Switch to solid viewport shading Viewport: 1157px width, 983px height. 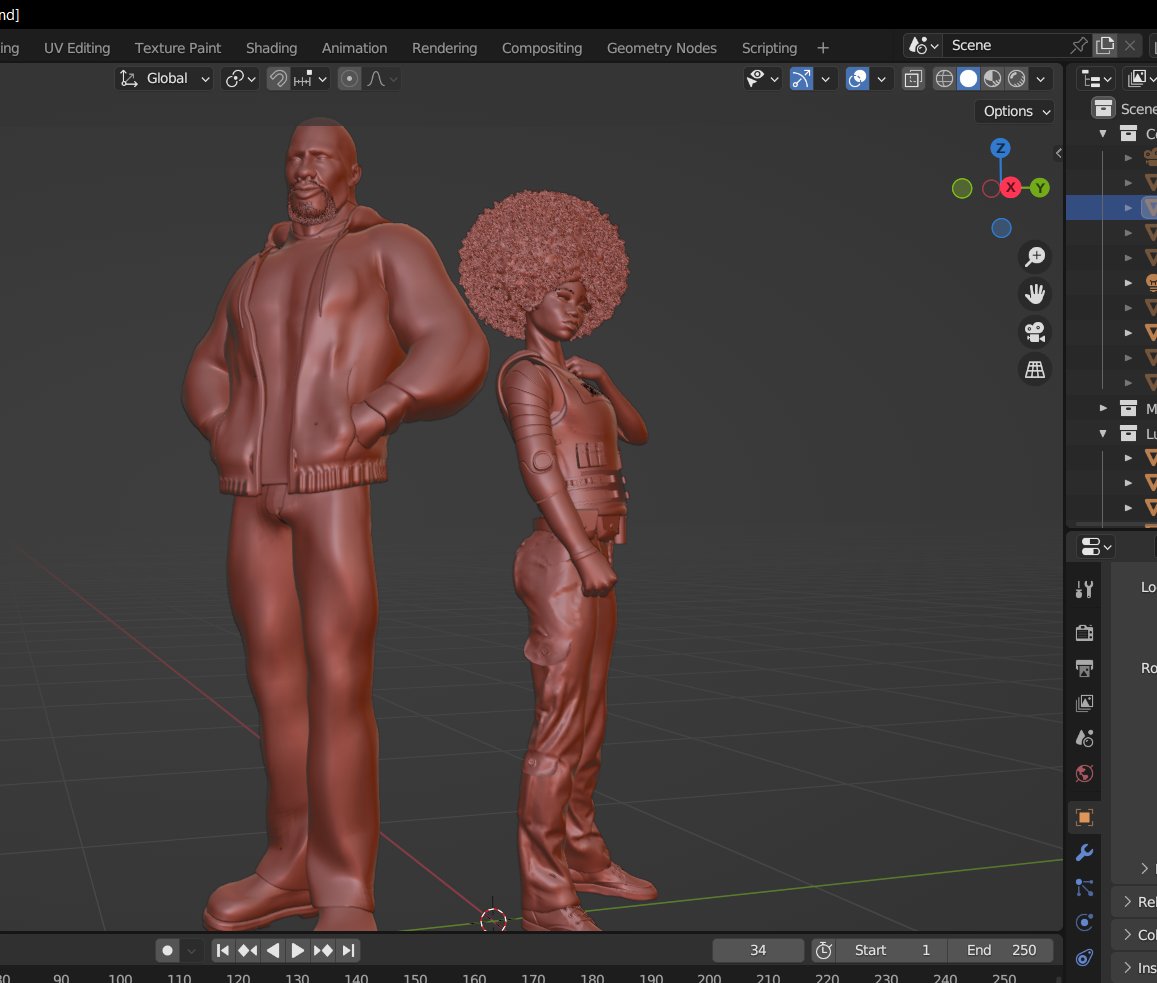(x=968, y=79)
